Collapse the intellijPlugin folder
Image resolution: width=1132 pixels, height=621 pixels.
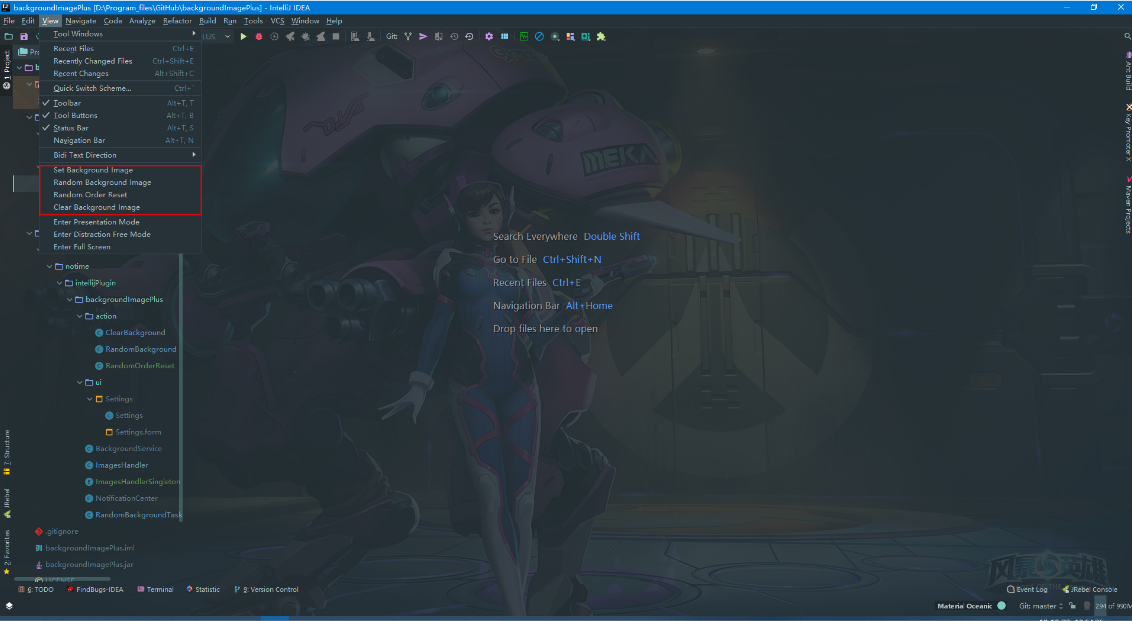[59, 283]
